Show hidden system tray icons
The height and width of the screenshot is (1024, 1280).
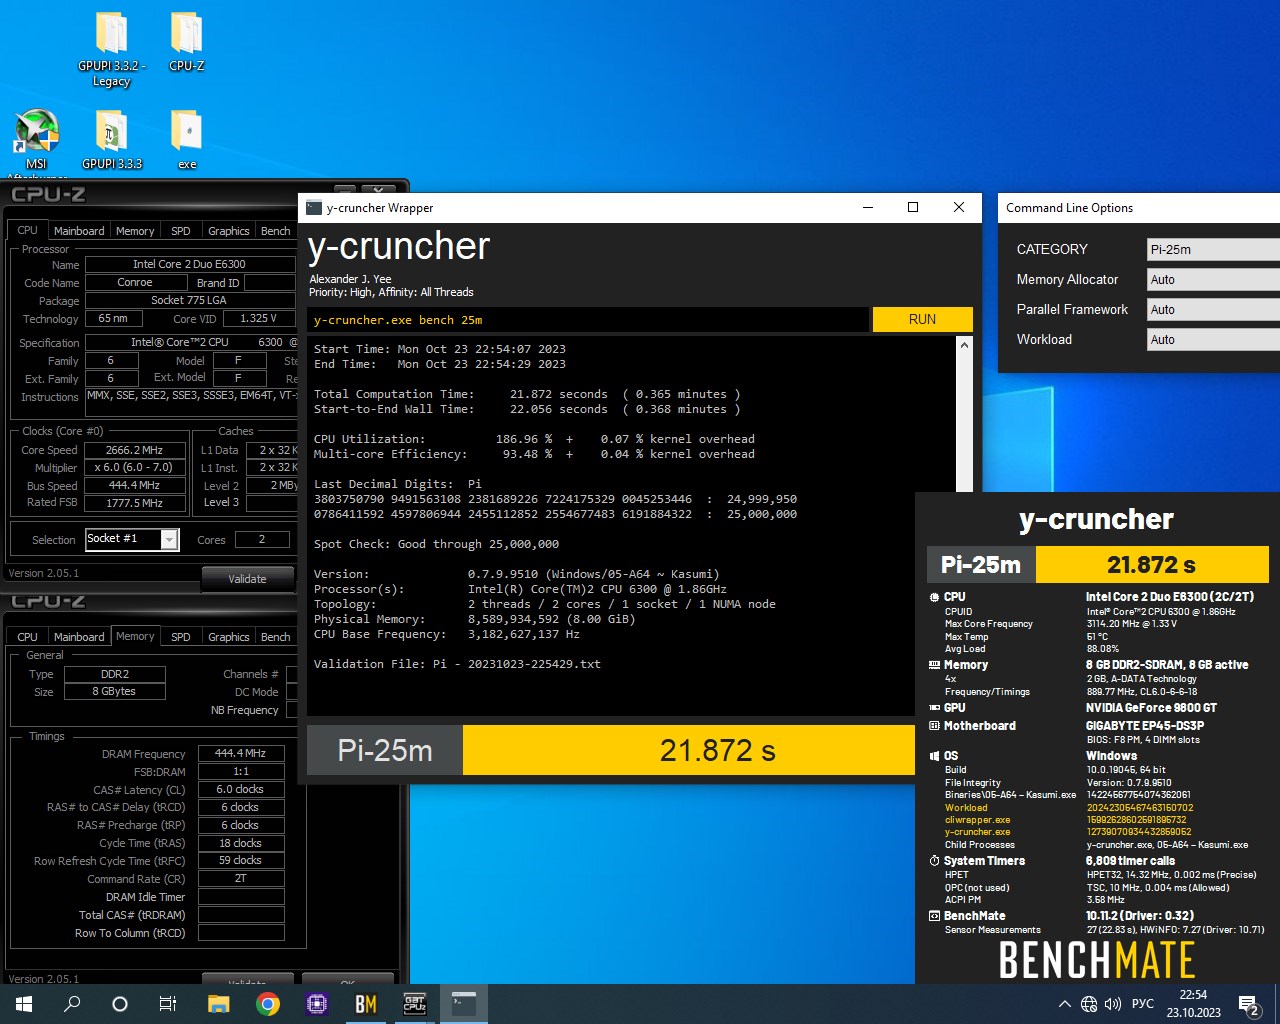pyautogui.click(x=1064, y=1004)
